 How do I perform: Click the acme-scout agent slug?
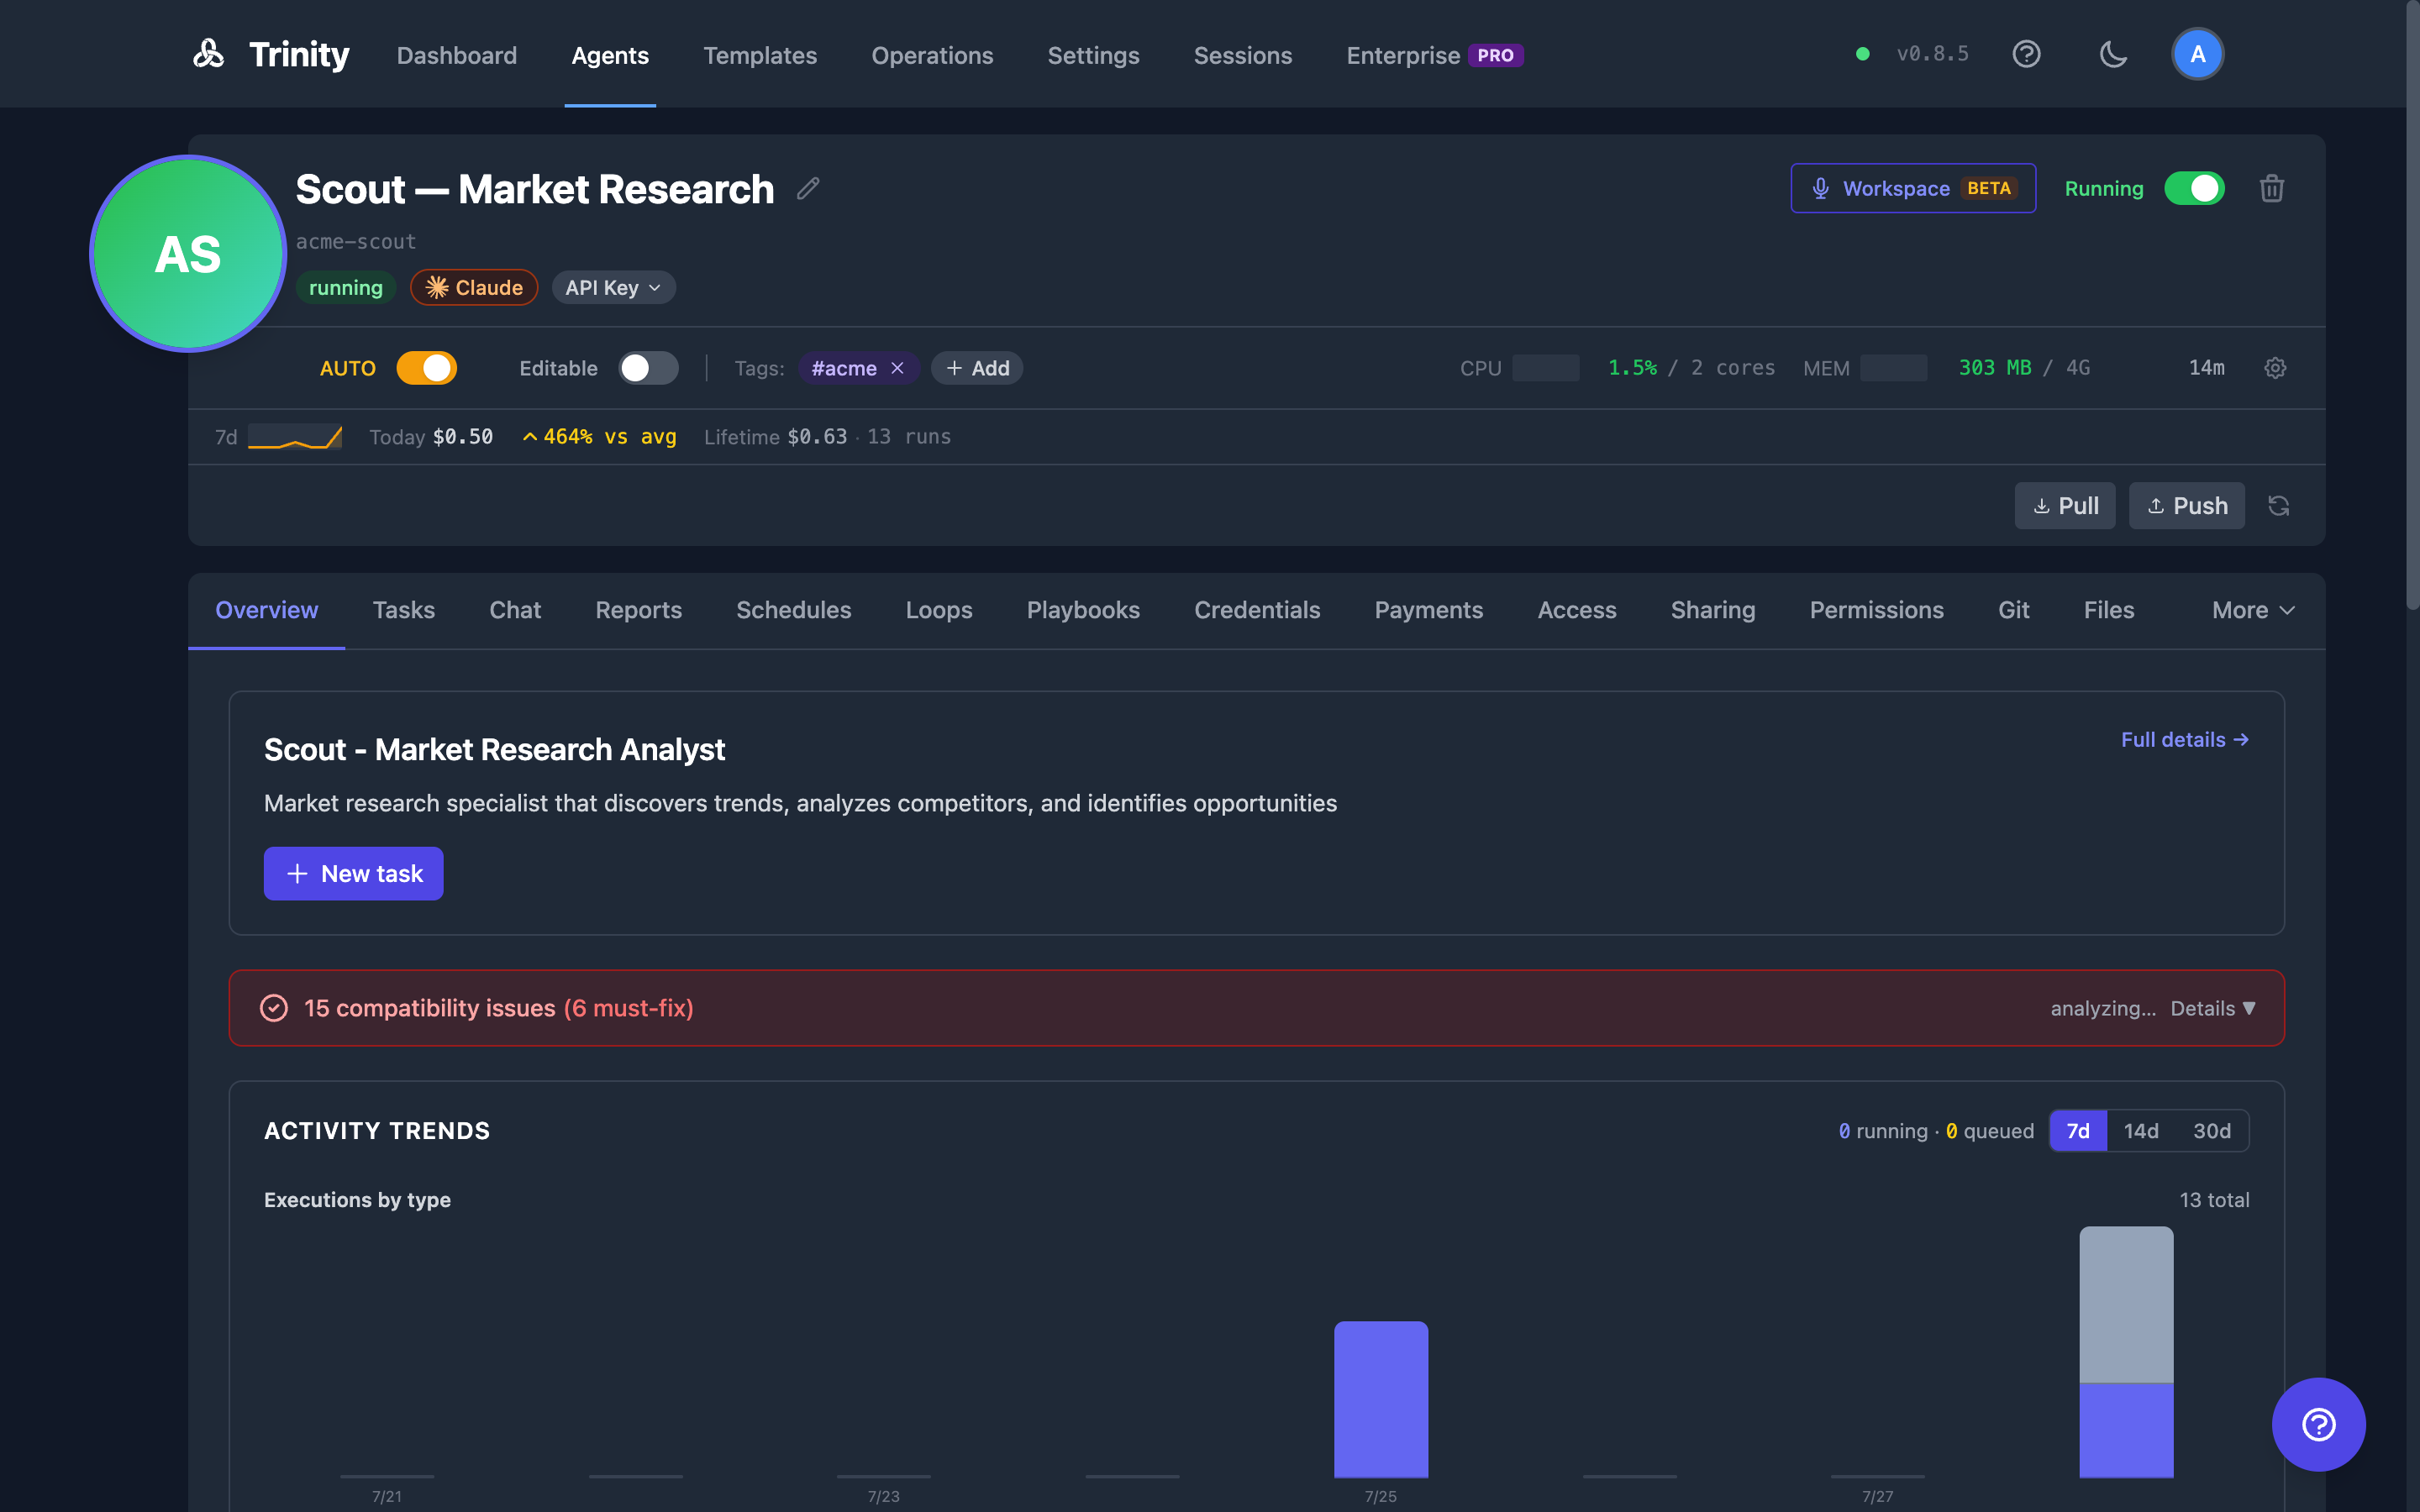356,242
